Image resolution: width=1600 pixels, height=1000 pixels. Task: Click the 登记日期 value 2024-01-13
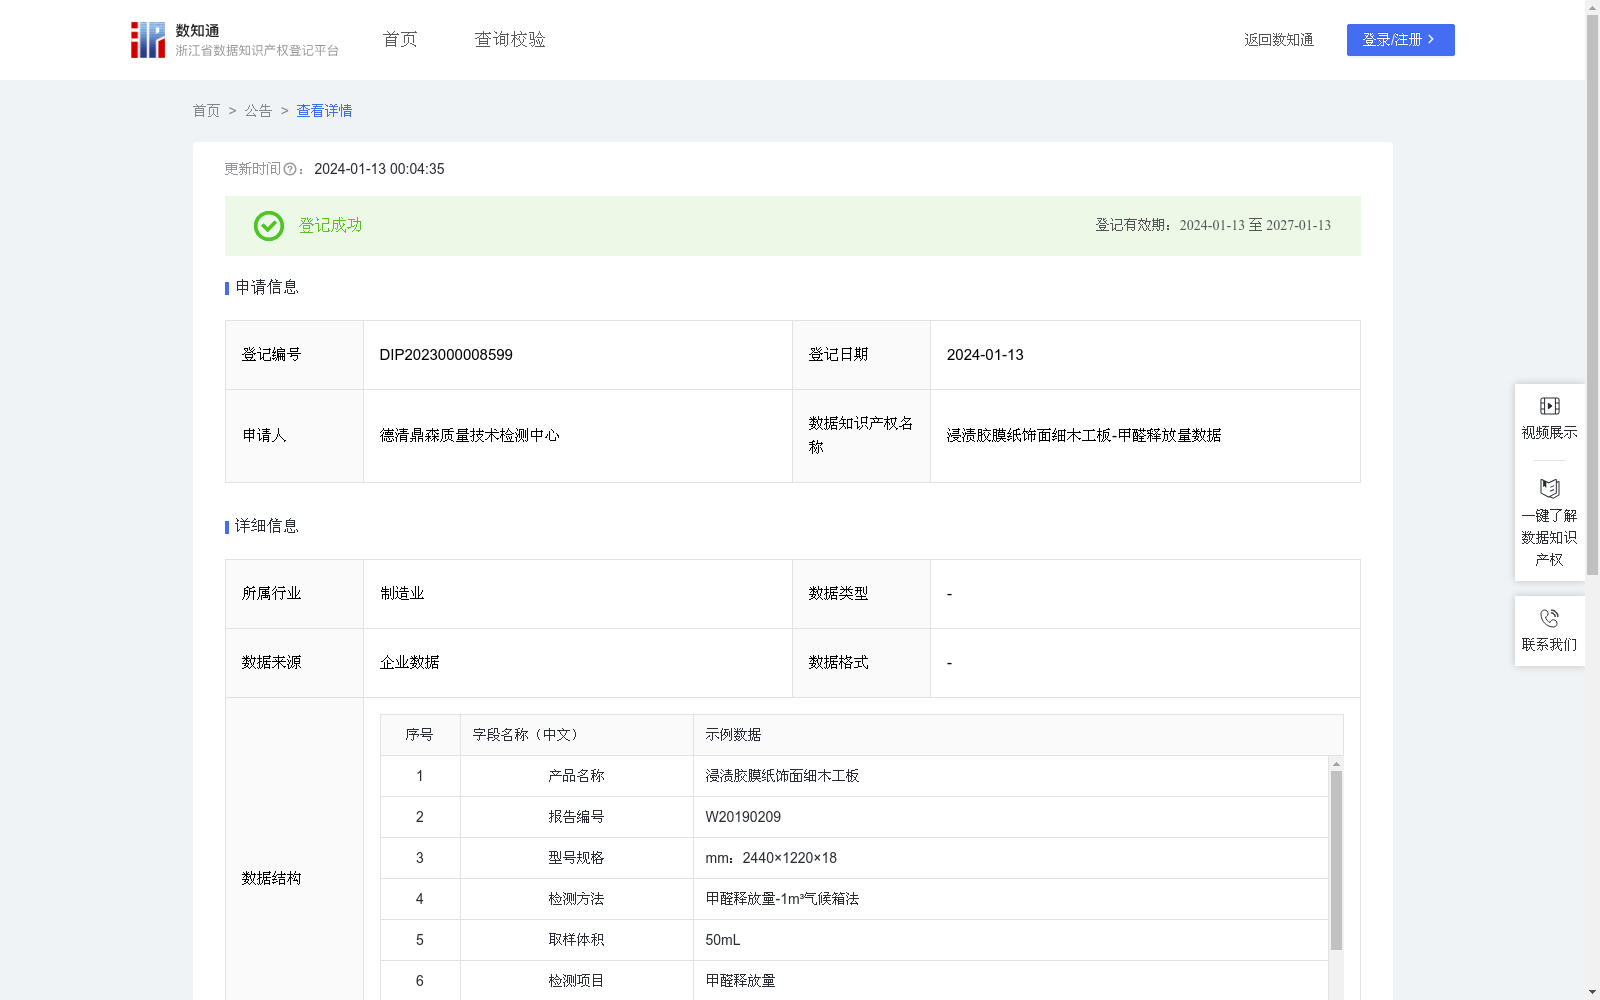[985, 355]
